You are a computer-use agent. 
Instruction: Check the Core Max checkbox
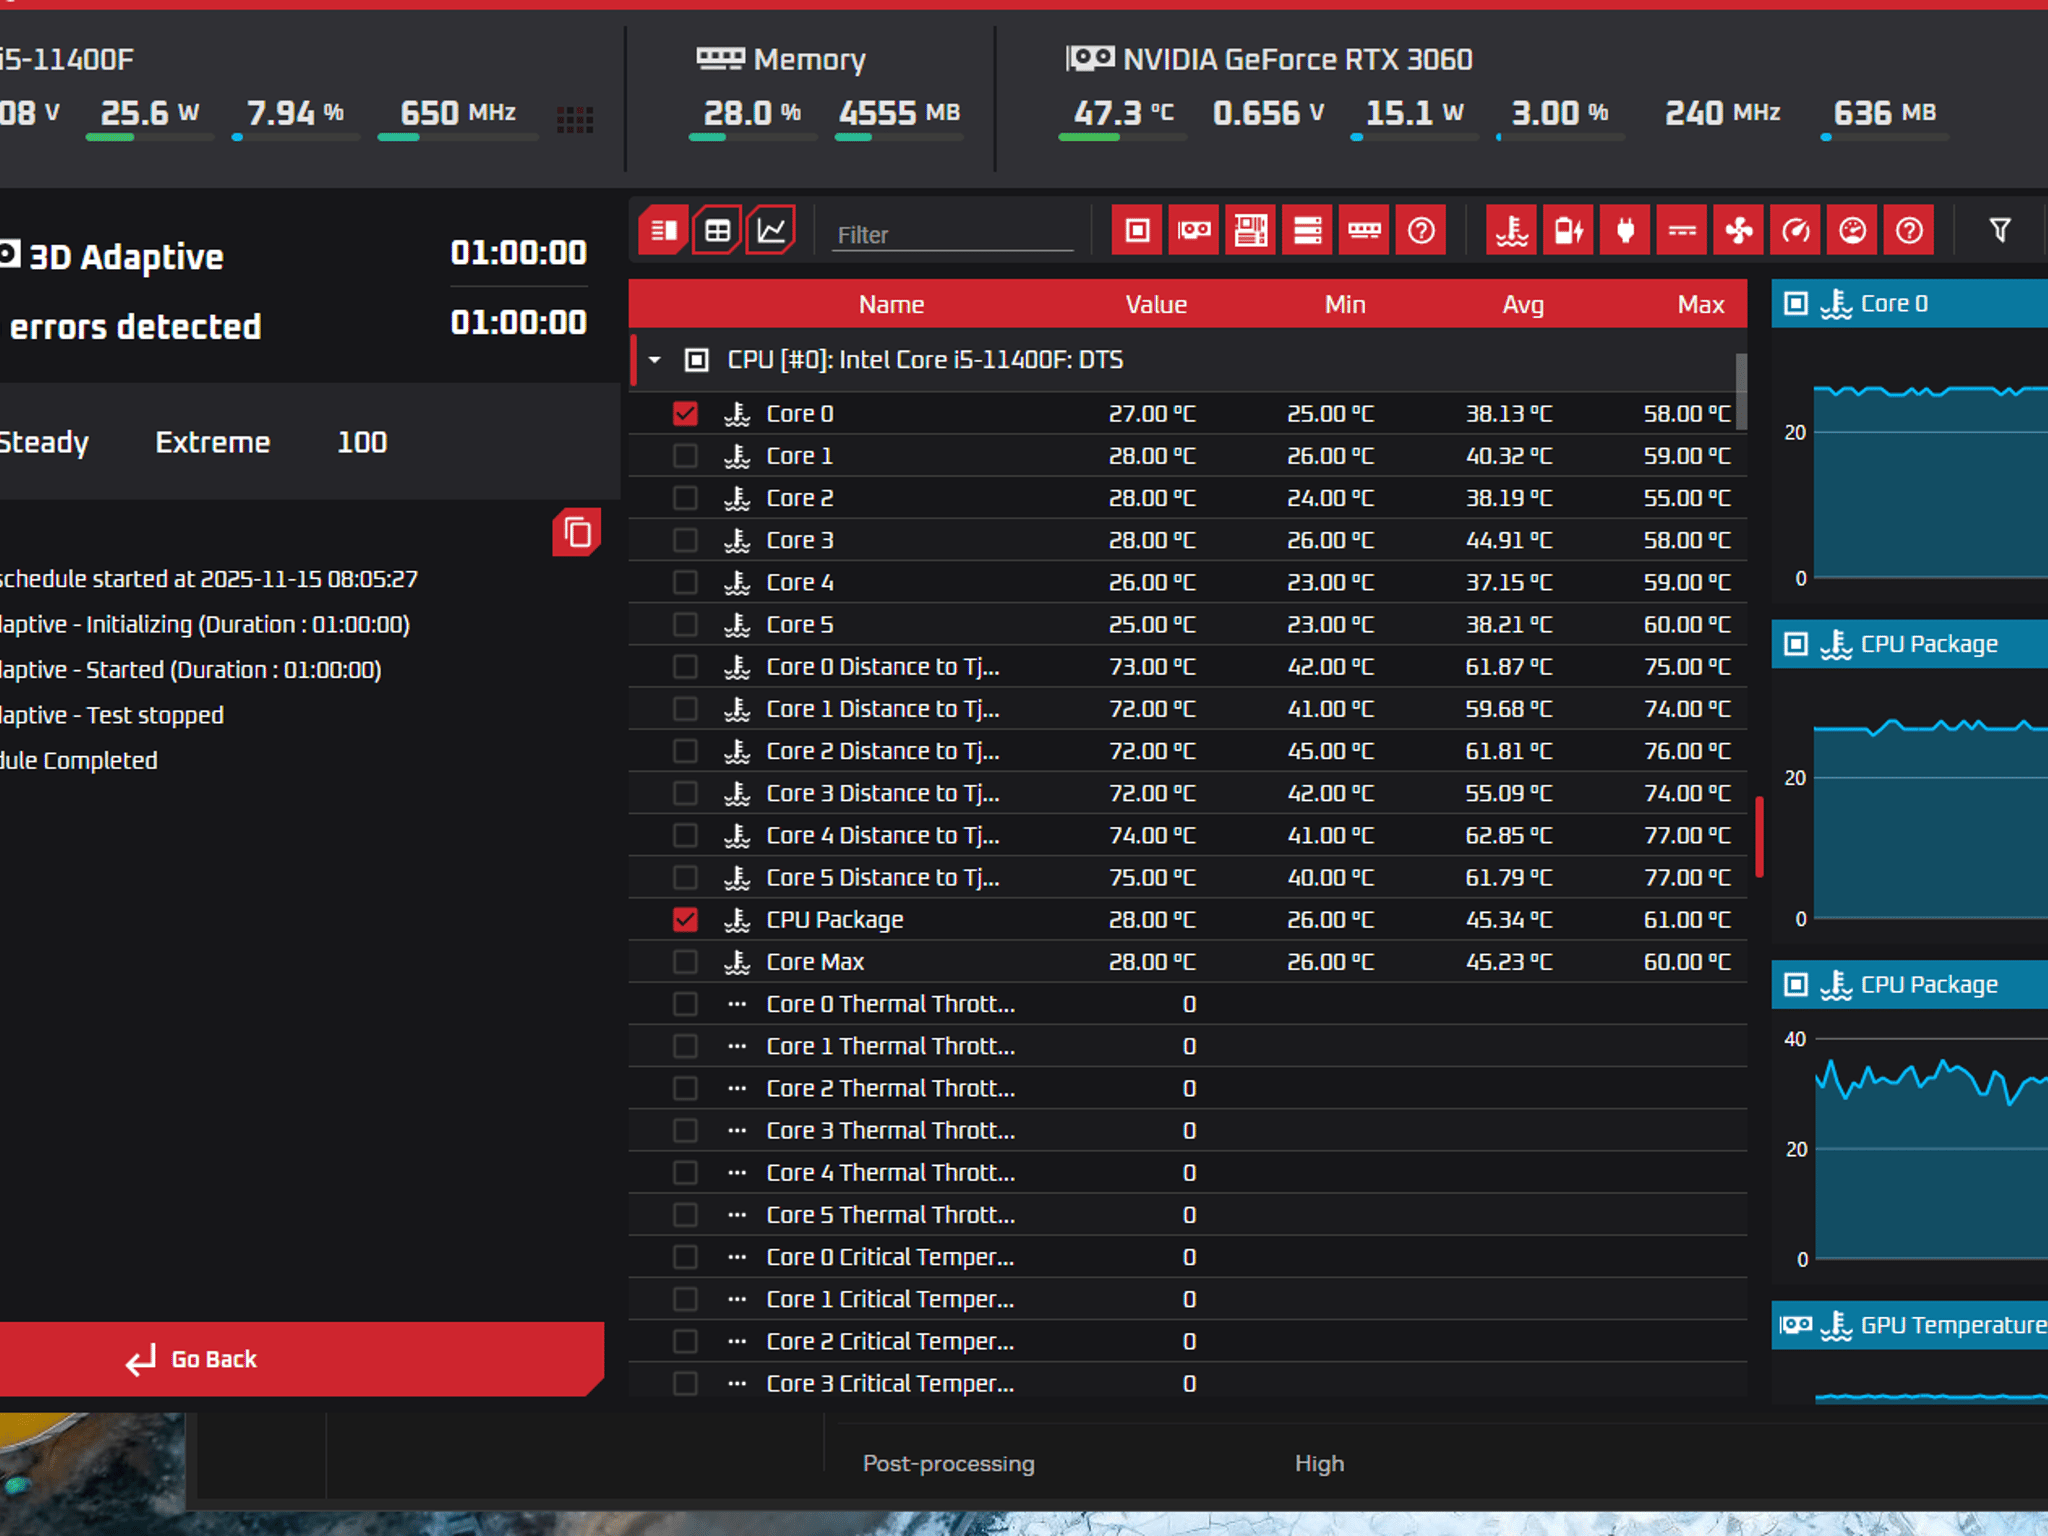(x=685, y=961)
